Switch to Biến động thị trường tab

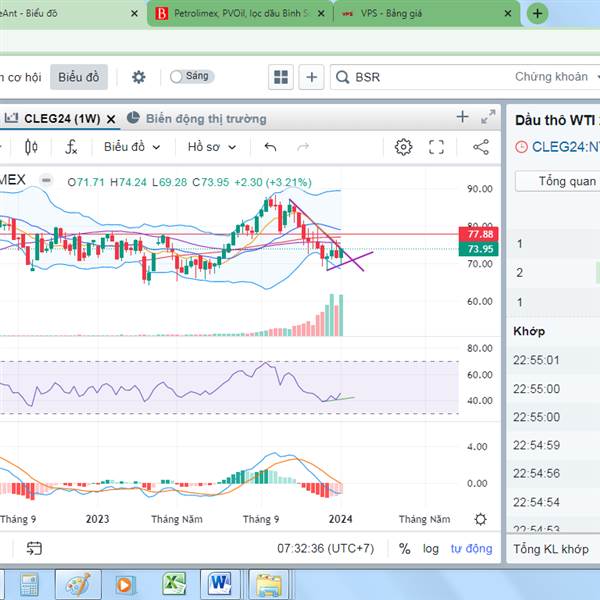click(x=197, y=119)
